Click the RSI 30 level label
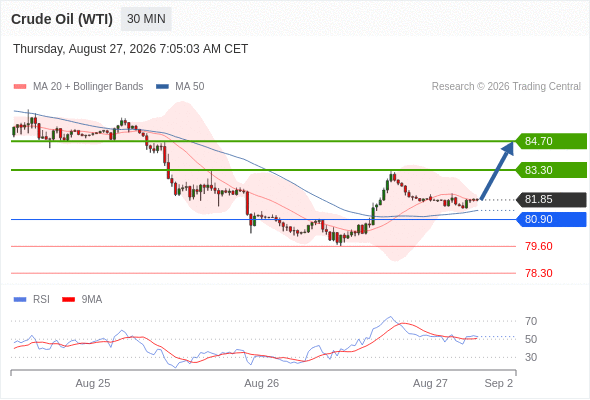The width and height of the screenshot is (590, 400). (x=531, y=357)
